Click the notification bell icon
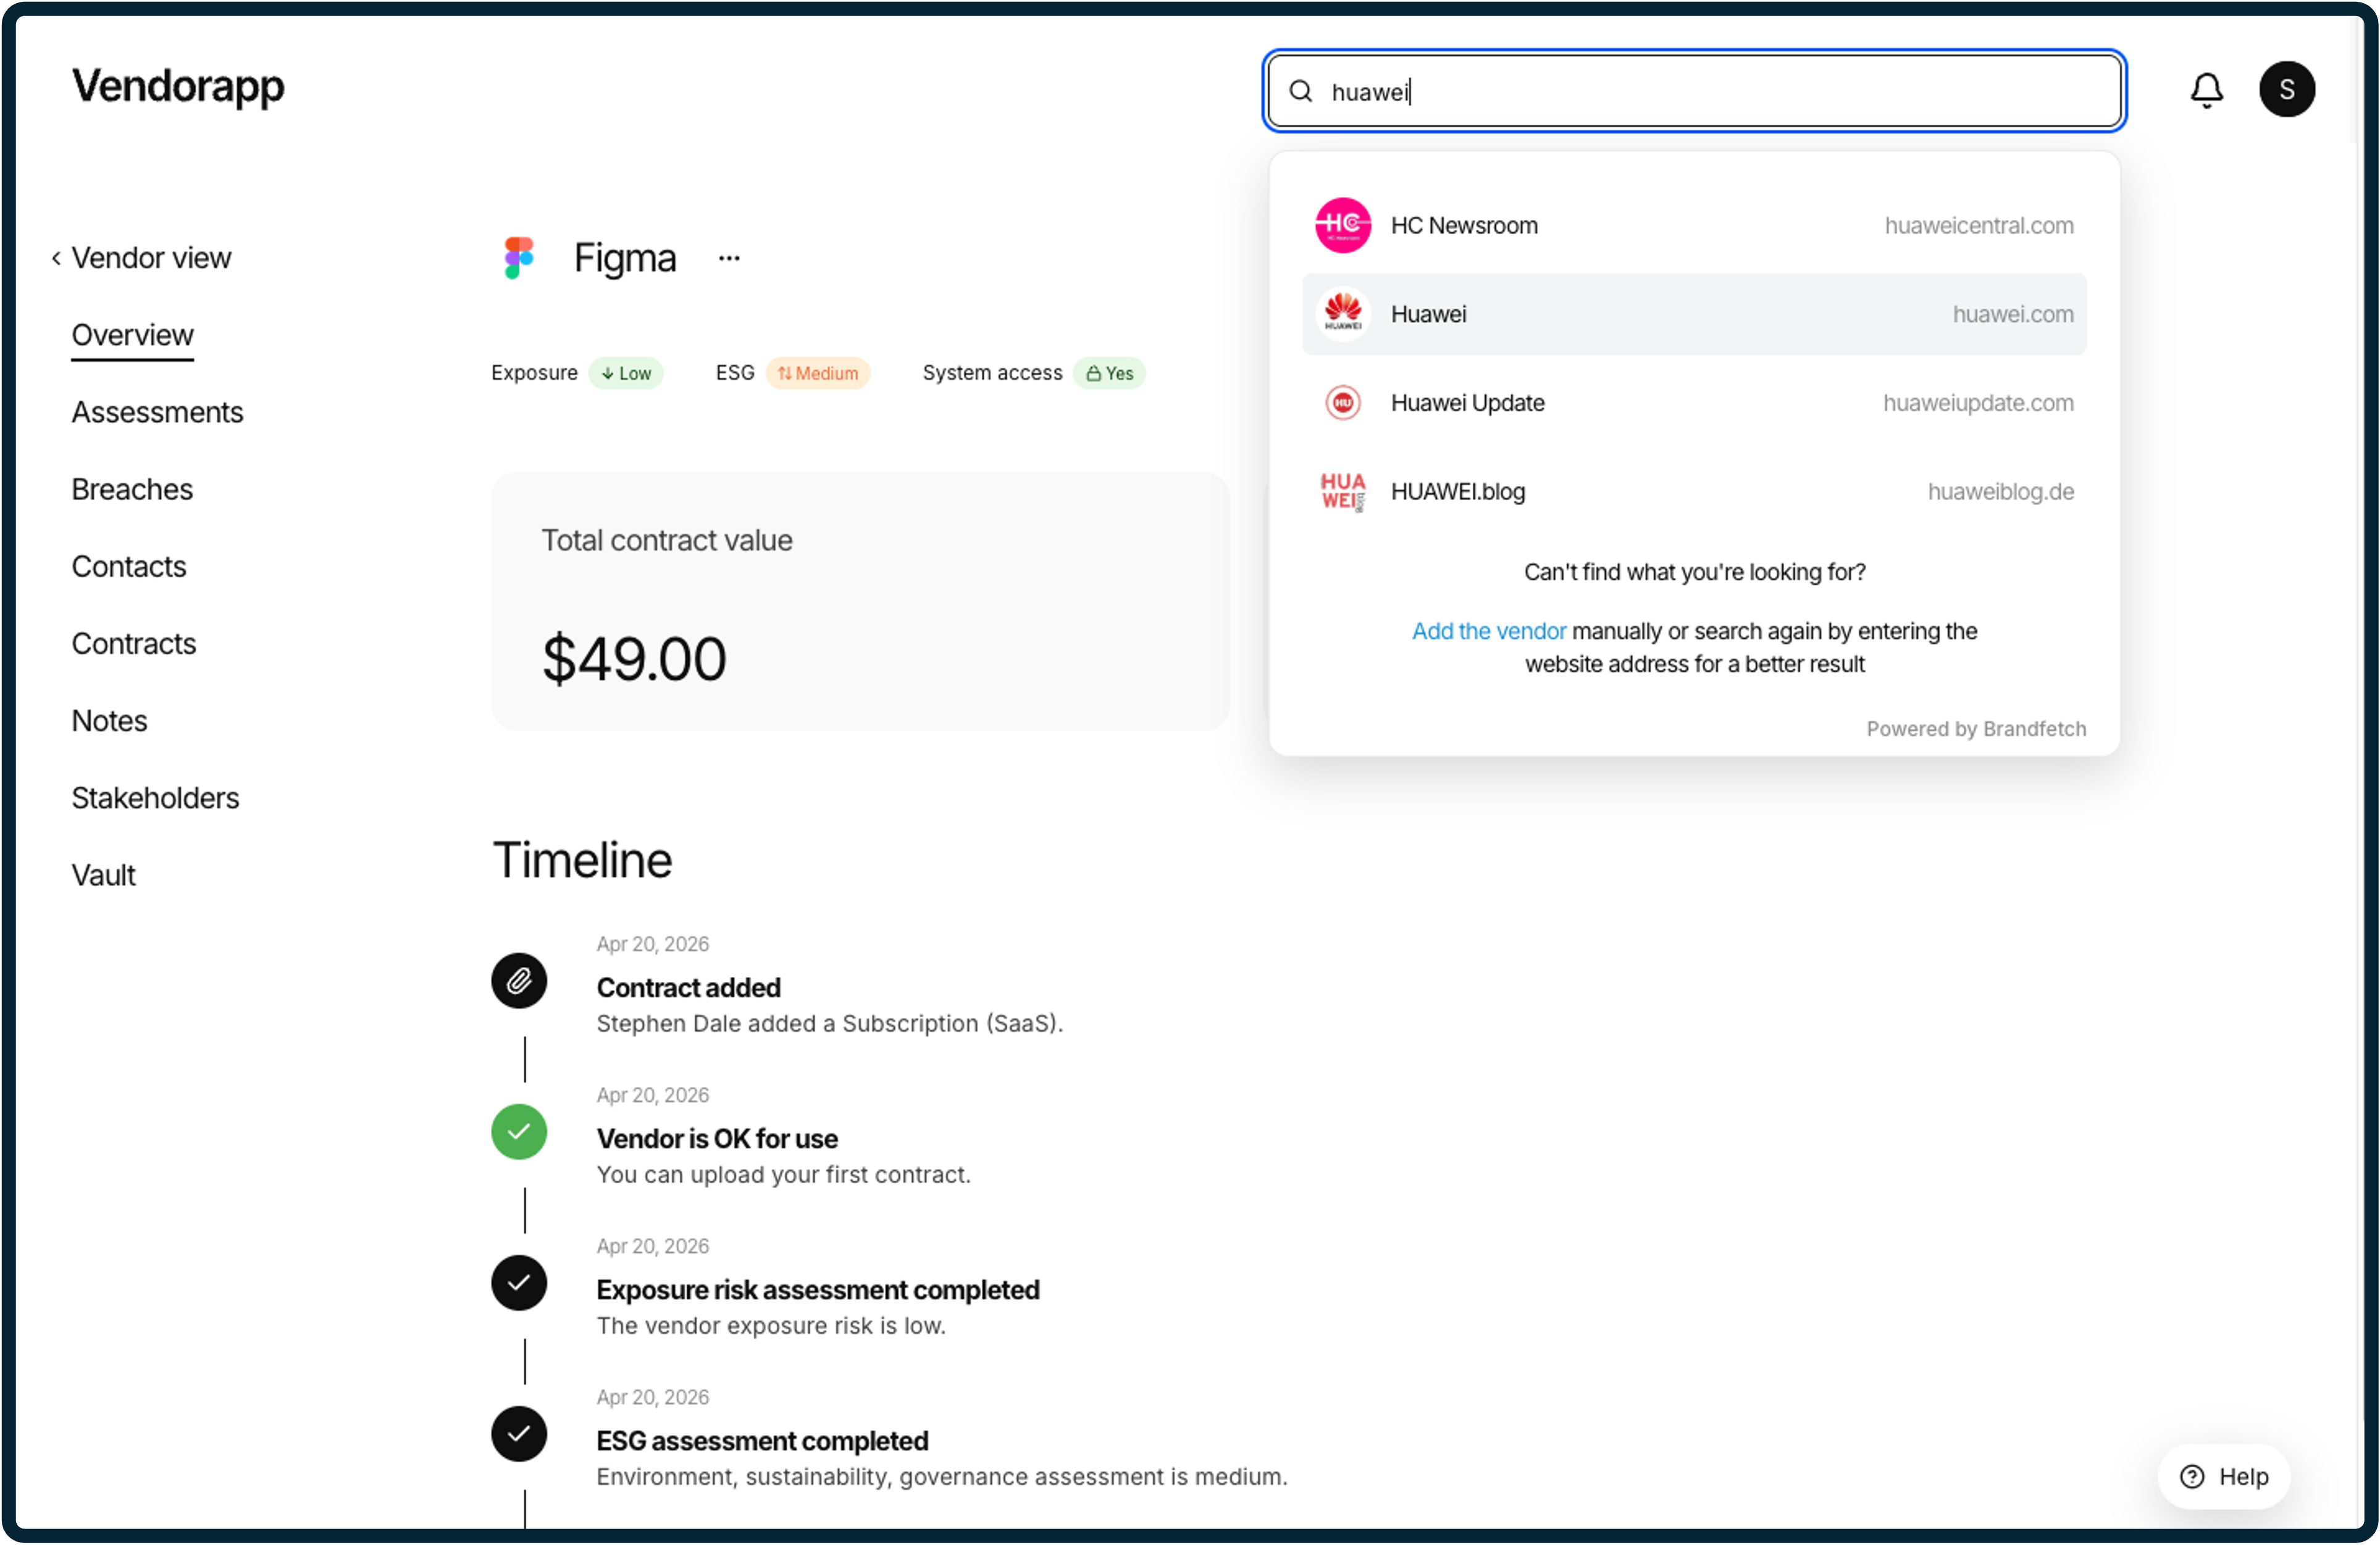Viewport: 2380px width, 1545px height. 2206,90
